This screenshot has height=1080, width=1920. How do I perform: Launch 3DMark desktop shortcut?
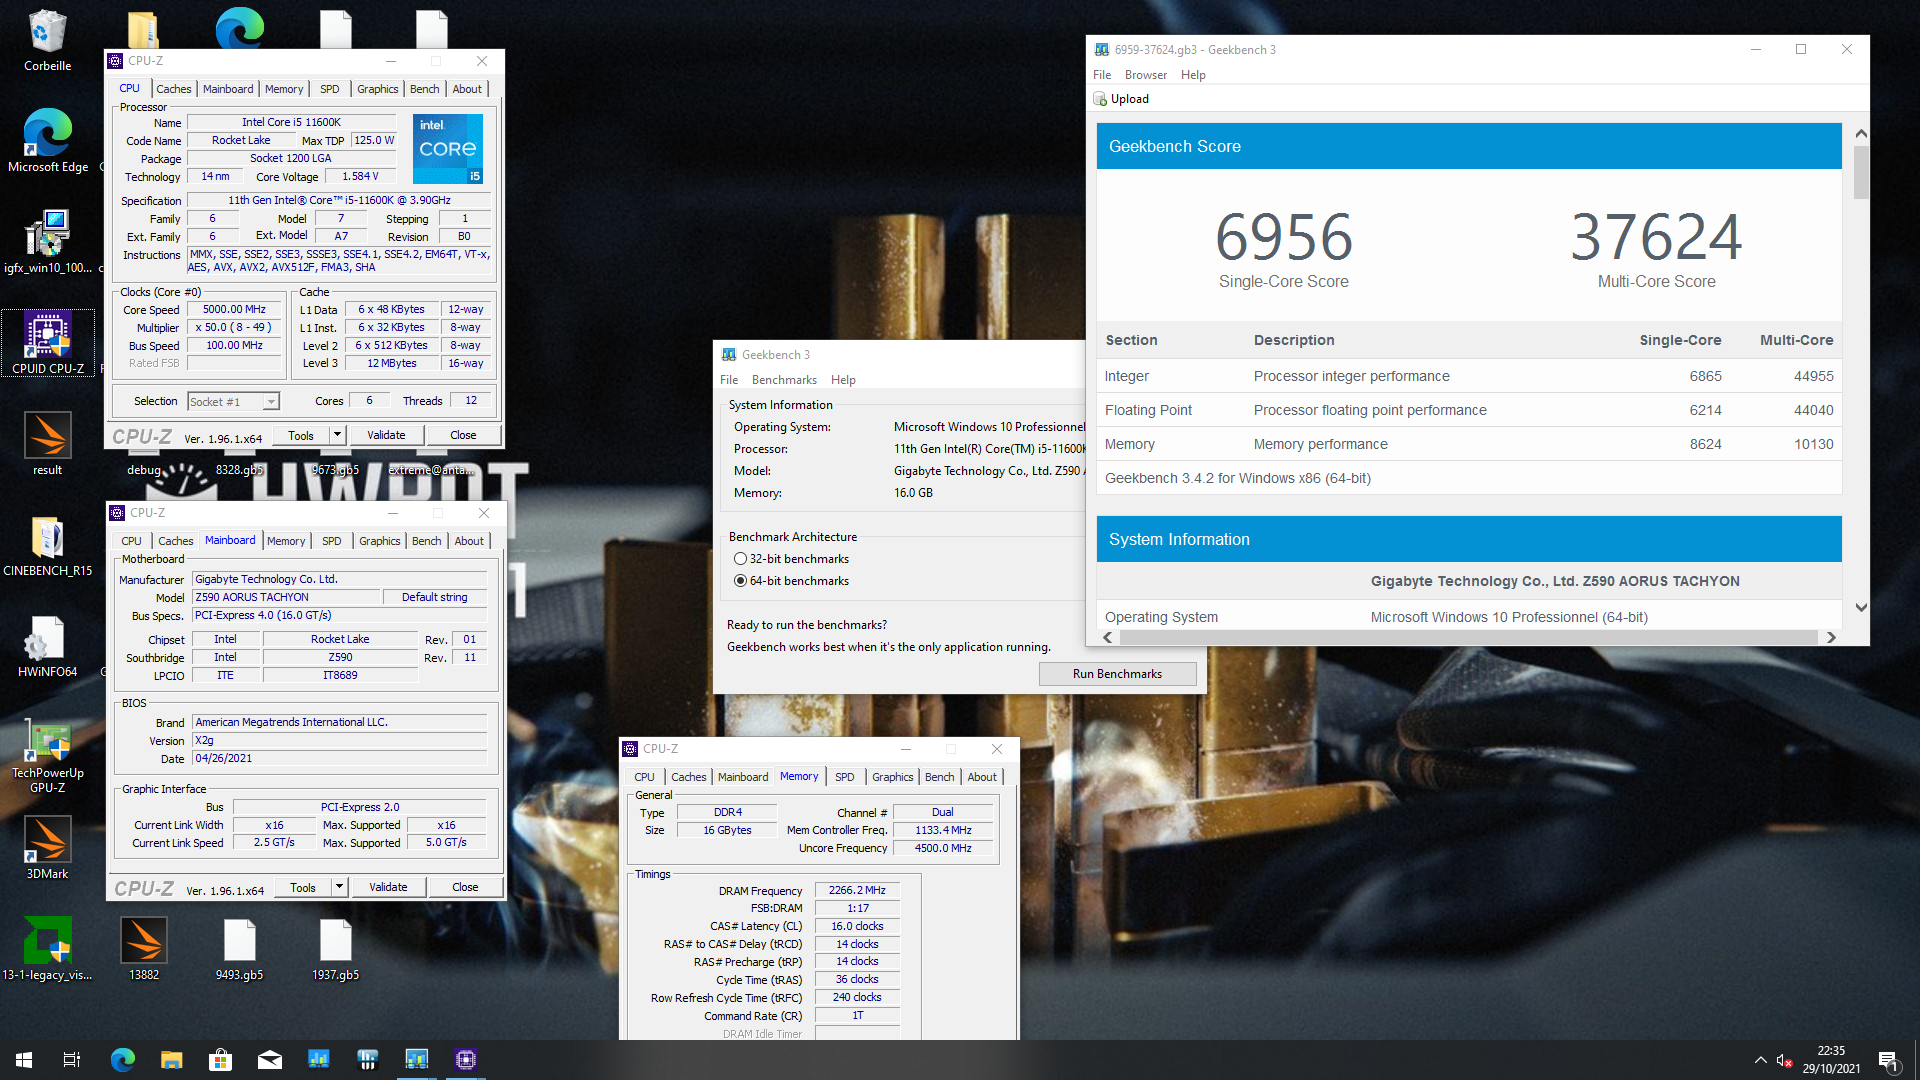pyautogui.click(x=47, y=847)
